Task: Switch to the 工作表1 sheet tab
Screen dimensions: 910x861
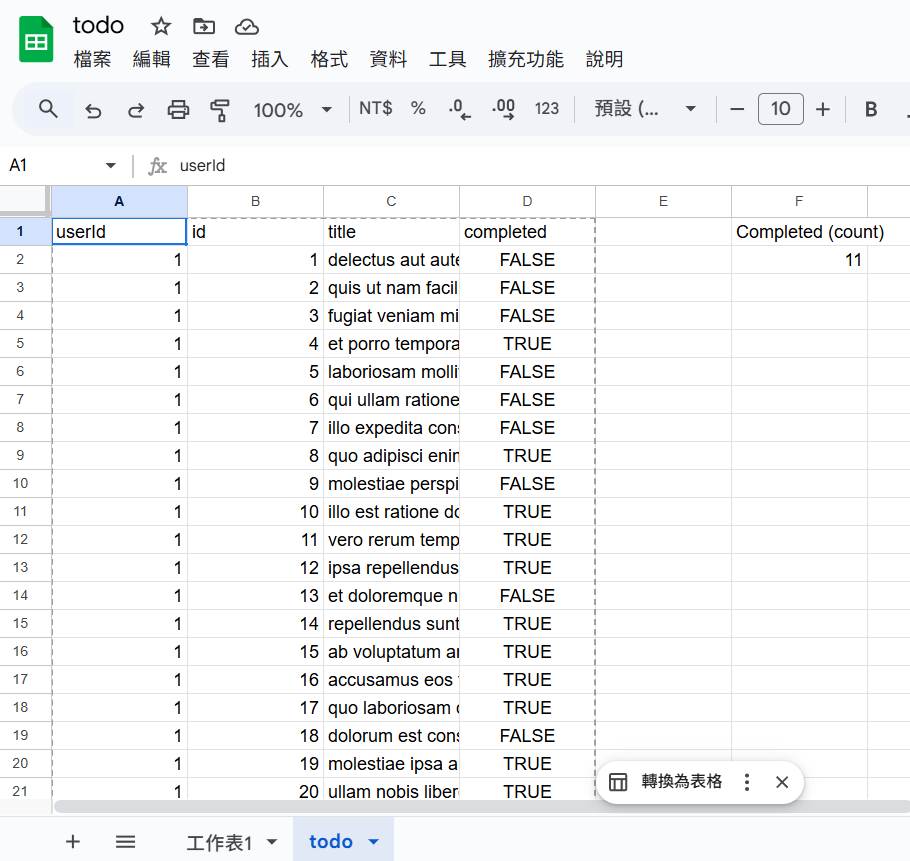Action: [x=219, y=842]
